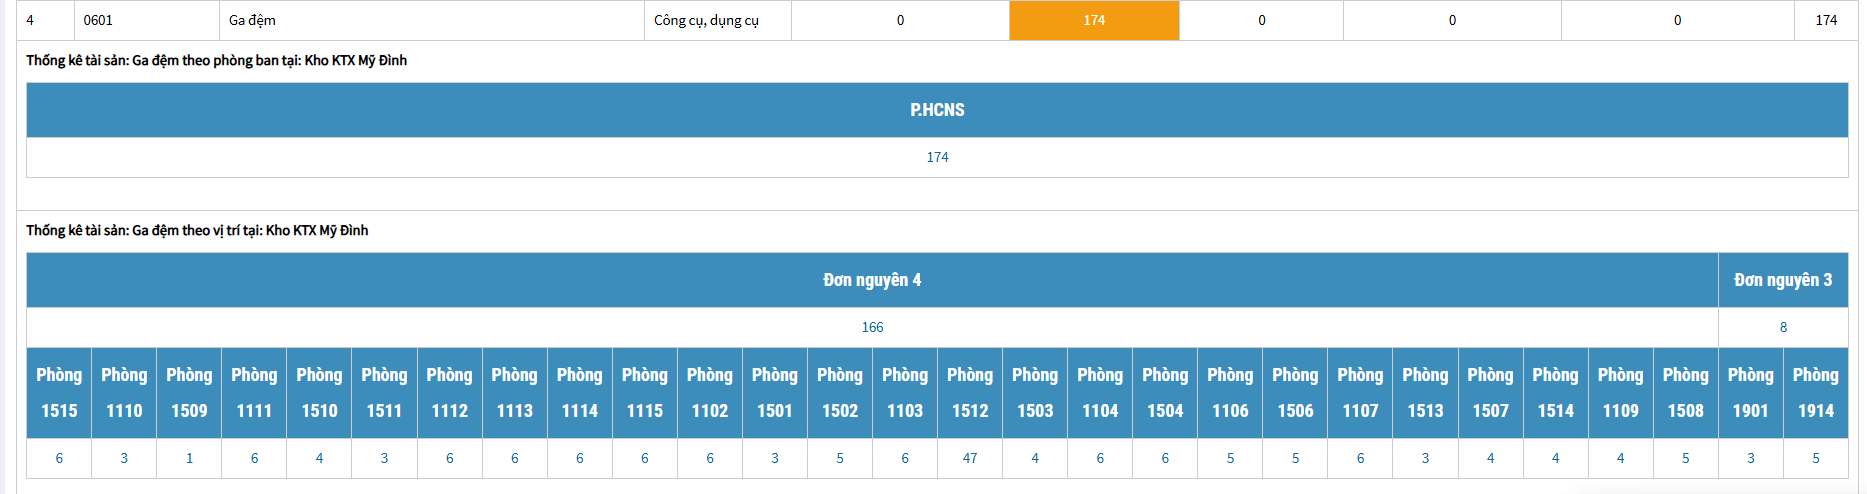Image resolution: width=1867 pixels, height=494 pixels.
Task: Select the Đơn nguyên 3 header
Action: 1783,280
